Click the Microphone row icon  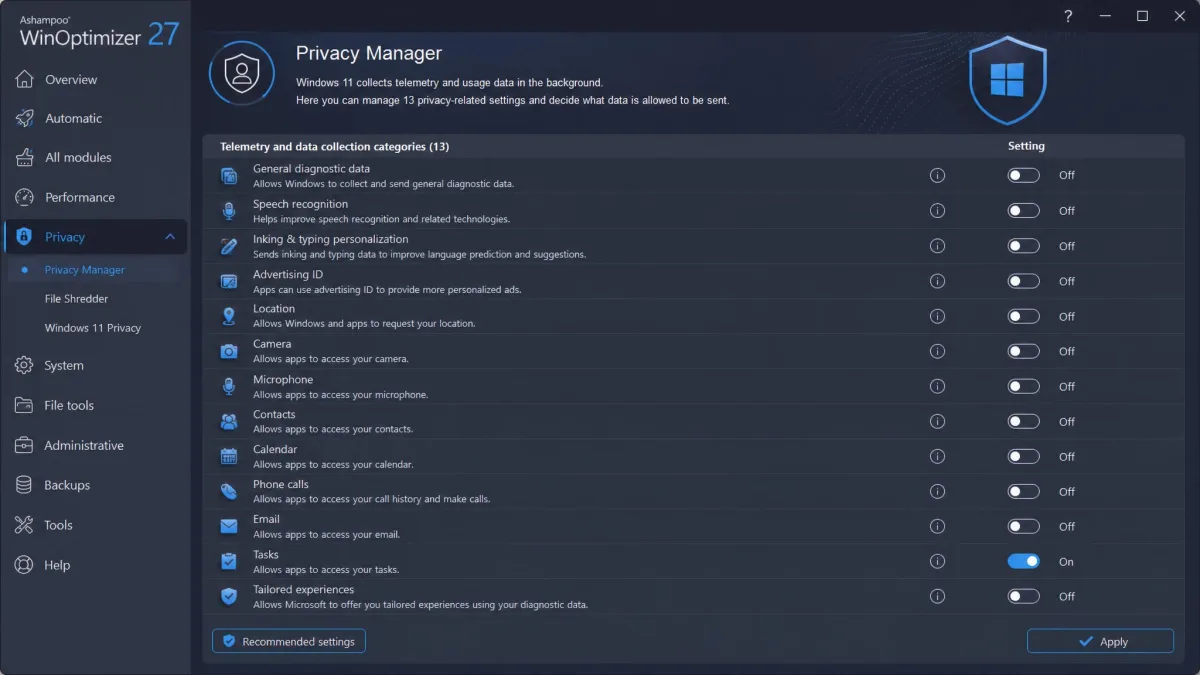click(229, 386)
